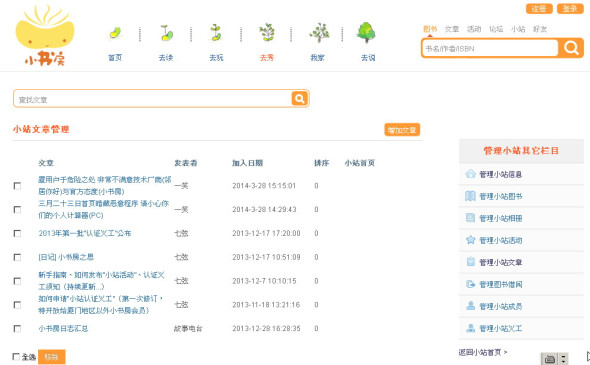Screen dimensions: 590x365
Task: Click the borrow icon for 管理图书借阅
Action: [470, 284]
